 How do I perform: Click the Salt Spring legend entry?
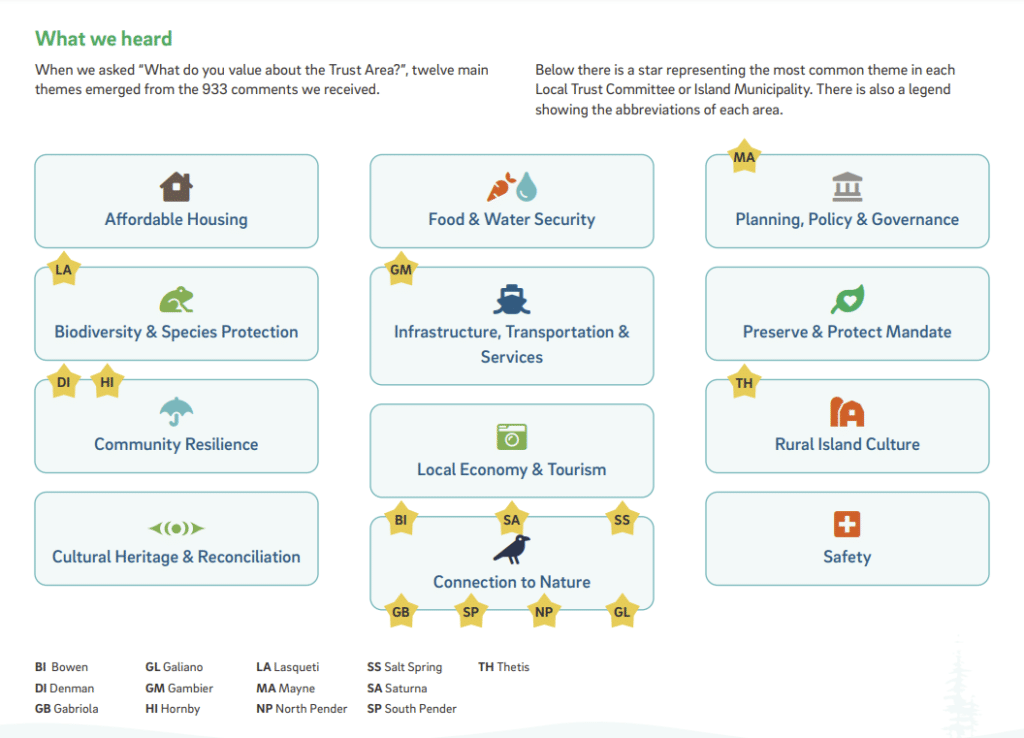pos(404,667)
